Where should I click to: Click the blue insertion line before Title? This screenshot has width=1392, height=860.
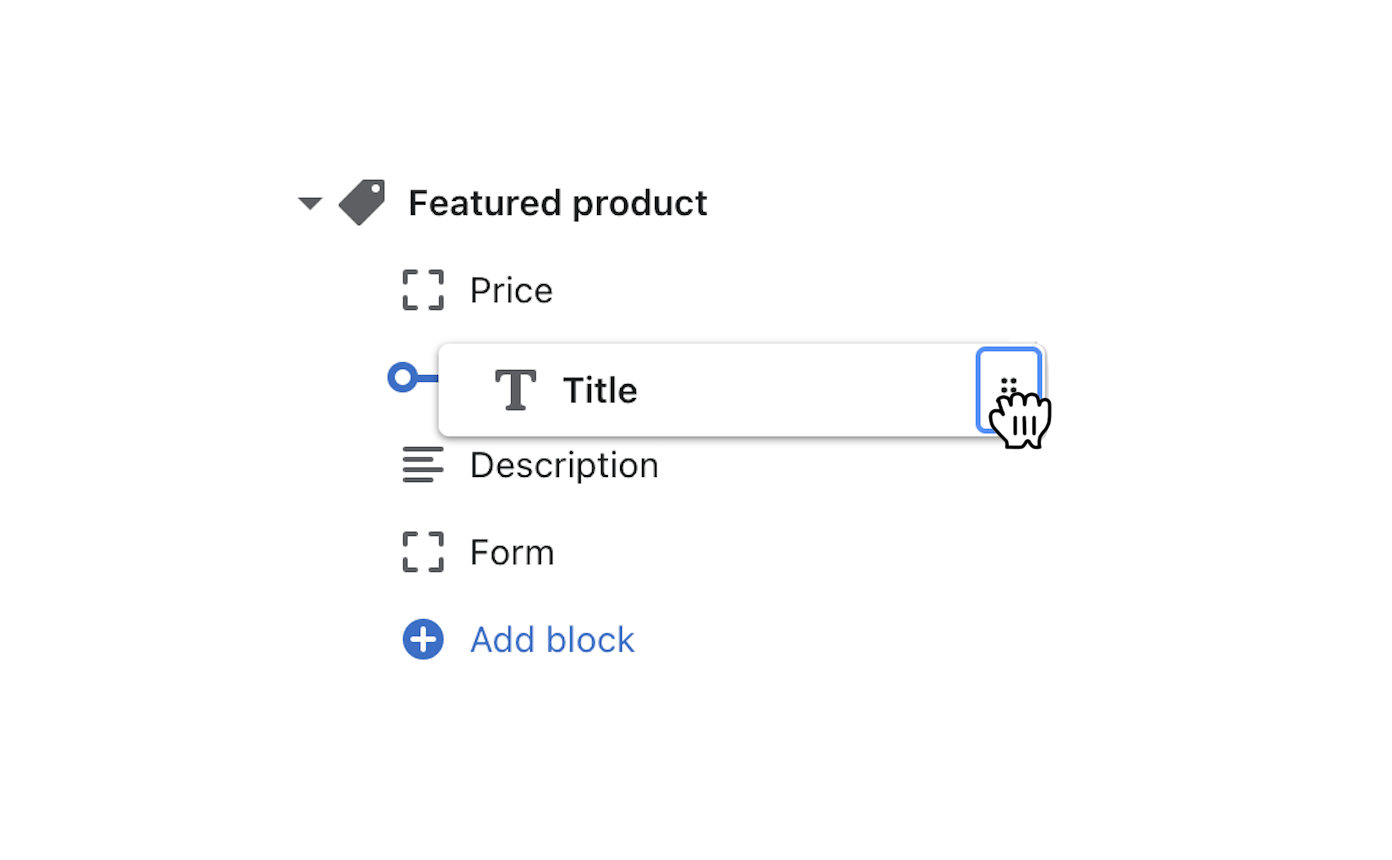pyautogui.click(x=427, y=378)
